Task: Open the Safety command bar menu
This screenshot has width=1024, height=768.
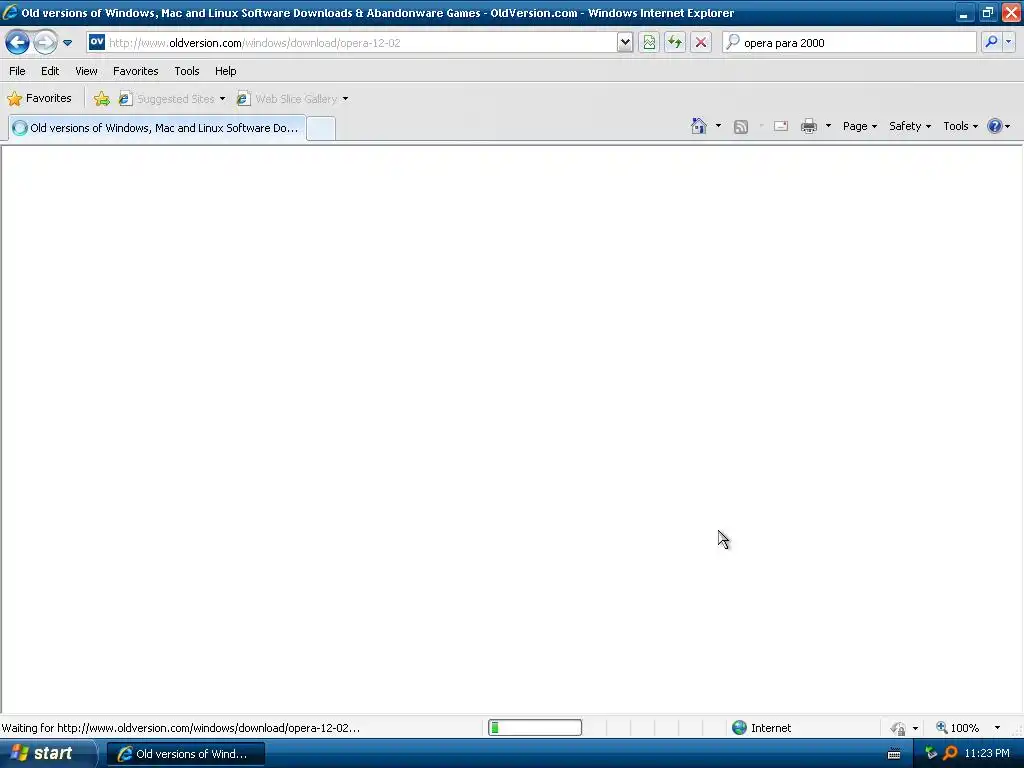Action: [x=910, y=126]
